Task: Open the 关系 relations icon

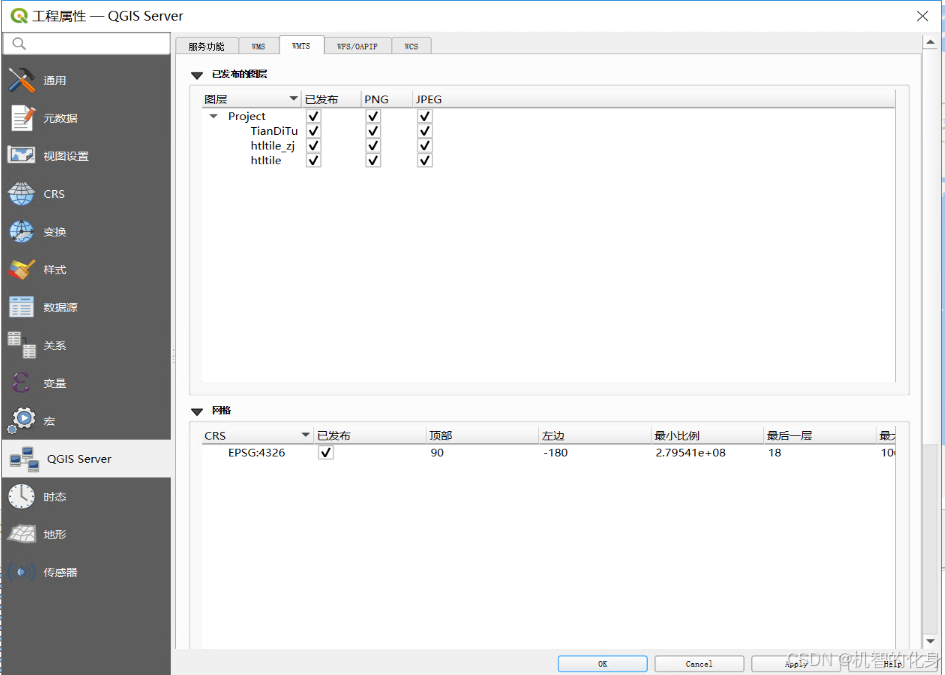Action: pos(22,345)
